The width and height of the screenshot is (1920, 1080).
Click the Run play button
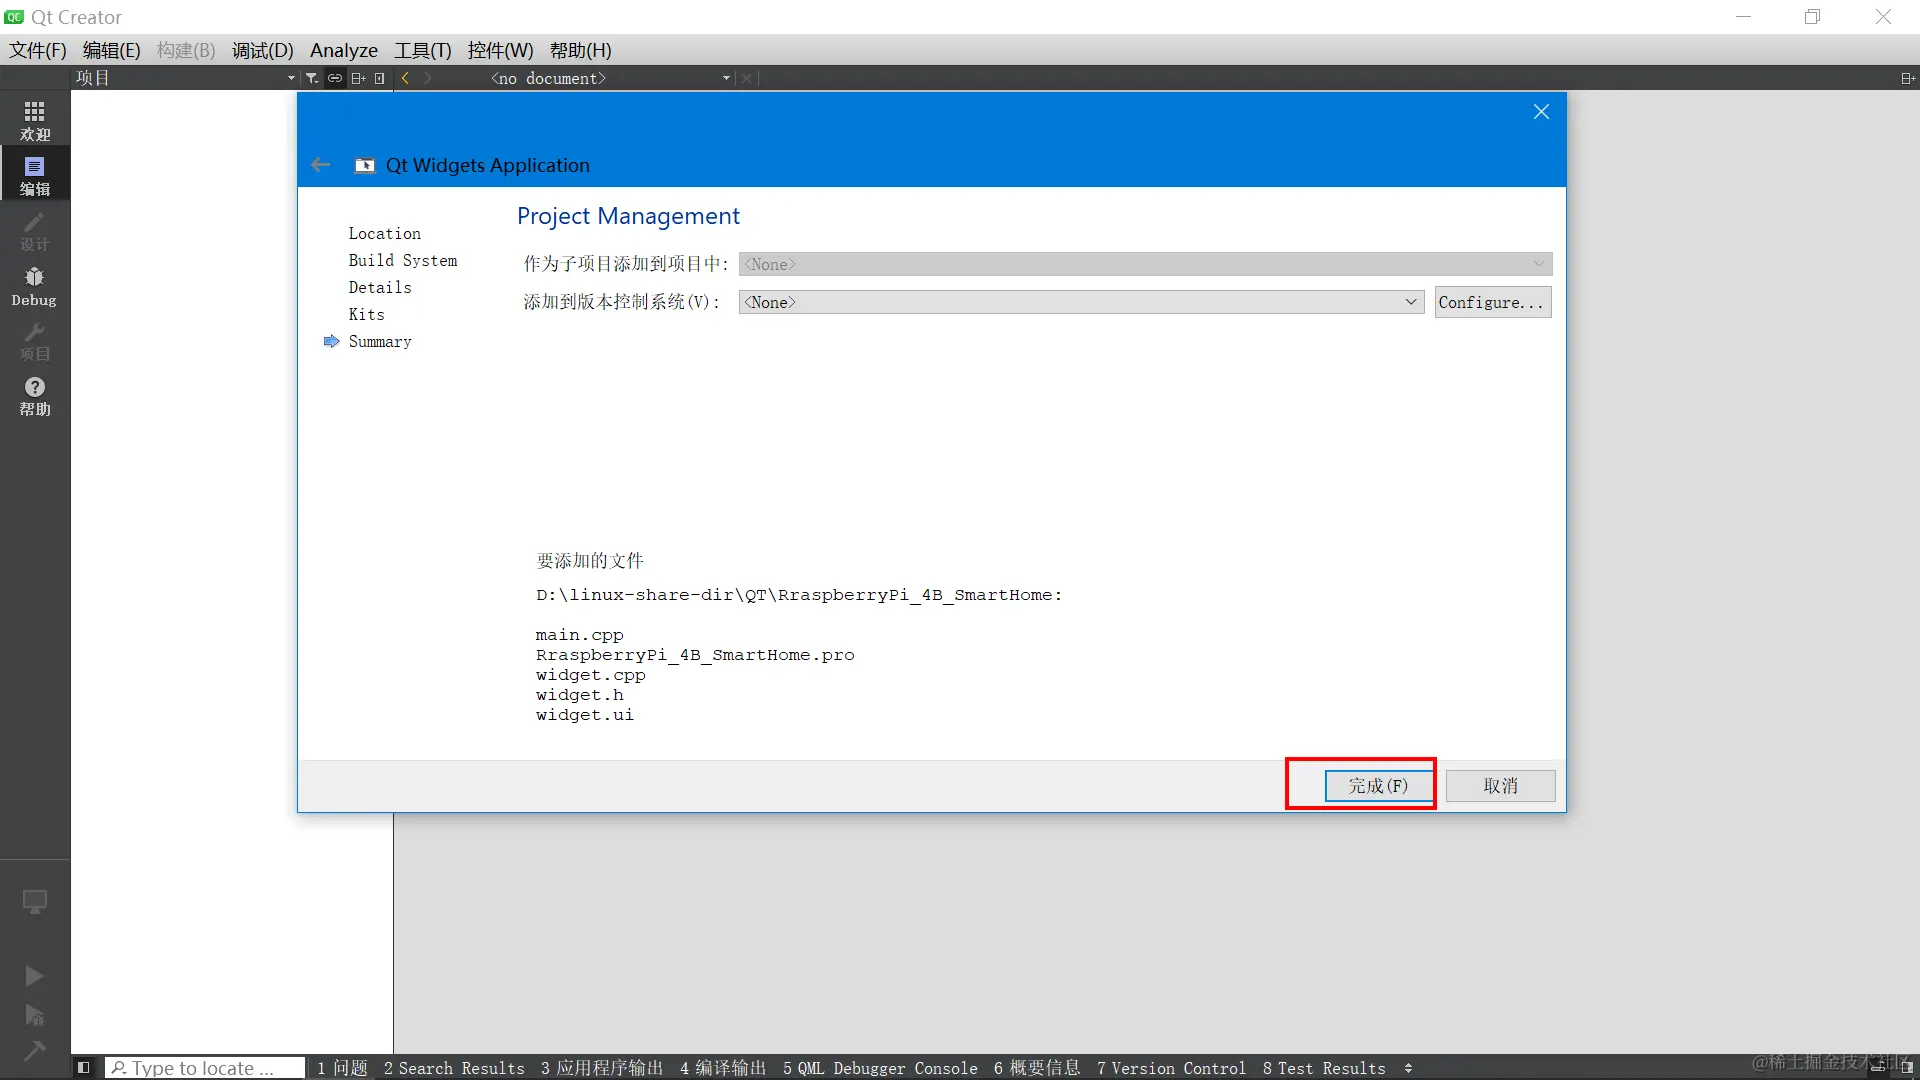click(34, 975)
